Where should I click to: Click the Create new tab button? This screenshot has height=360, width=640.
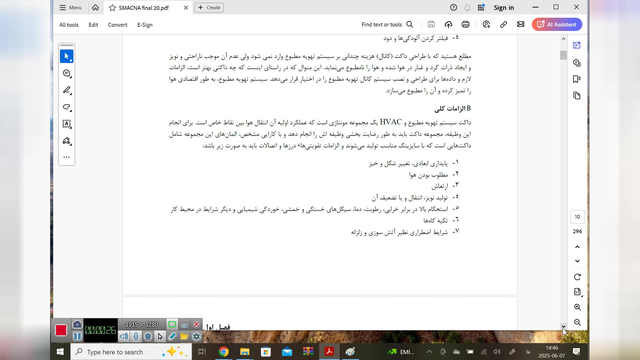tap(209, 7)
